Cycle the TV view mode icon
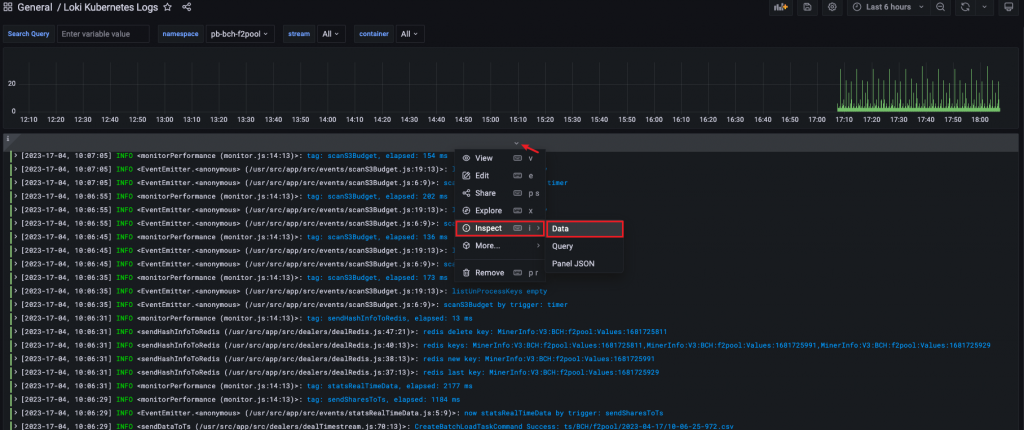 [x=1008, y=7]
